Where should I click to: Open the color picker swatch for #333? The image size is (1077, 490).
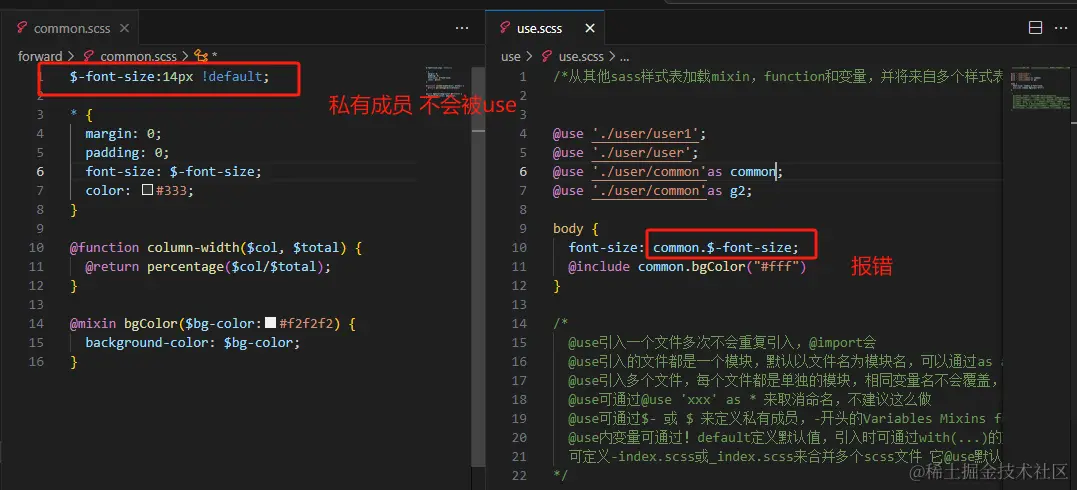[148, 190]
